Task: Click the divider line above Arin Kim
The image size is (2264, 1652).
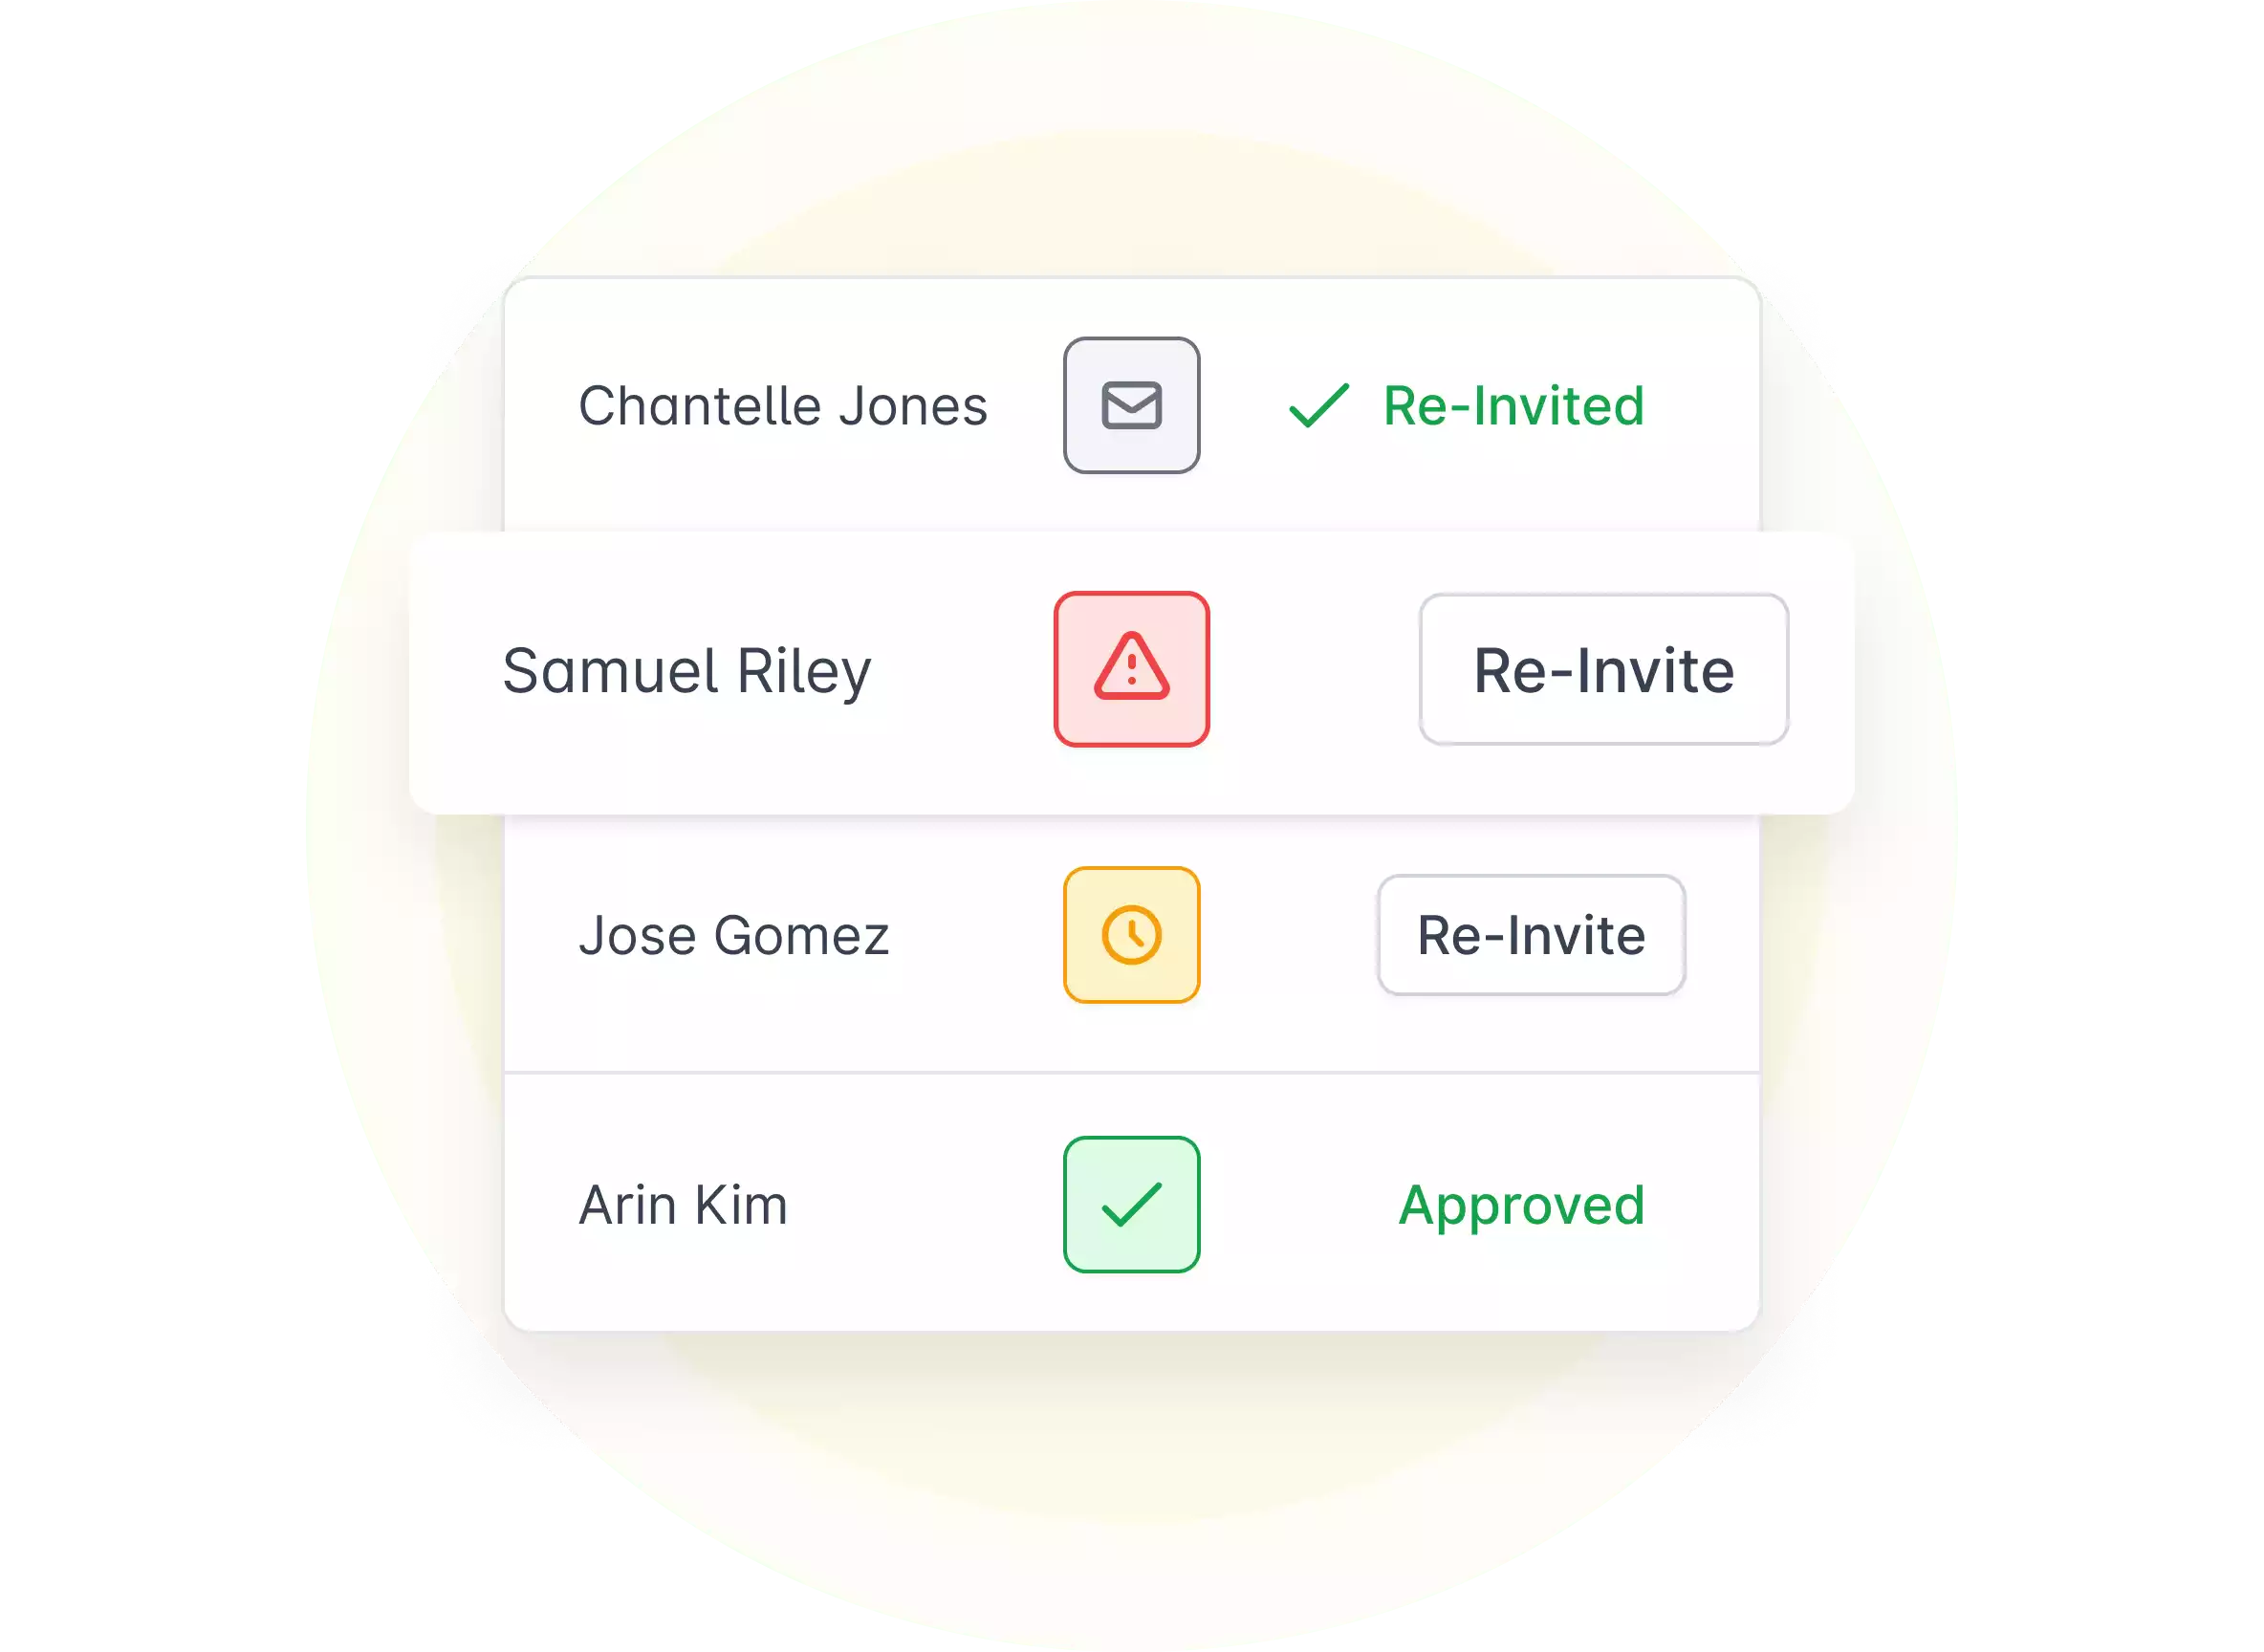Action: pyautogui.click(x=1131, y=1073)
